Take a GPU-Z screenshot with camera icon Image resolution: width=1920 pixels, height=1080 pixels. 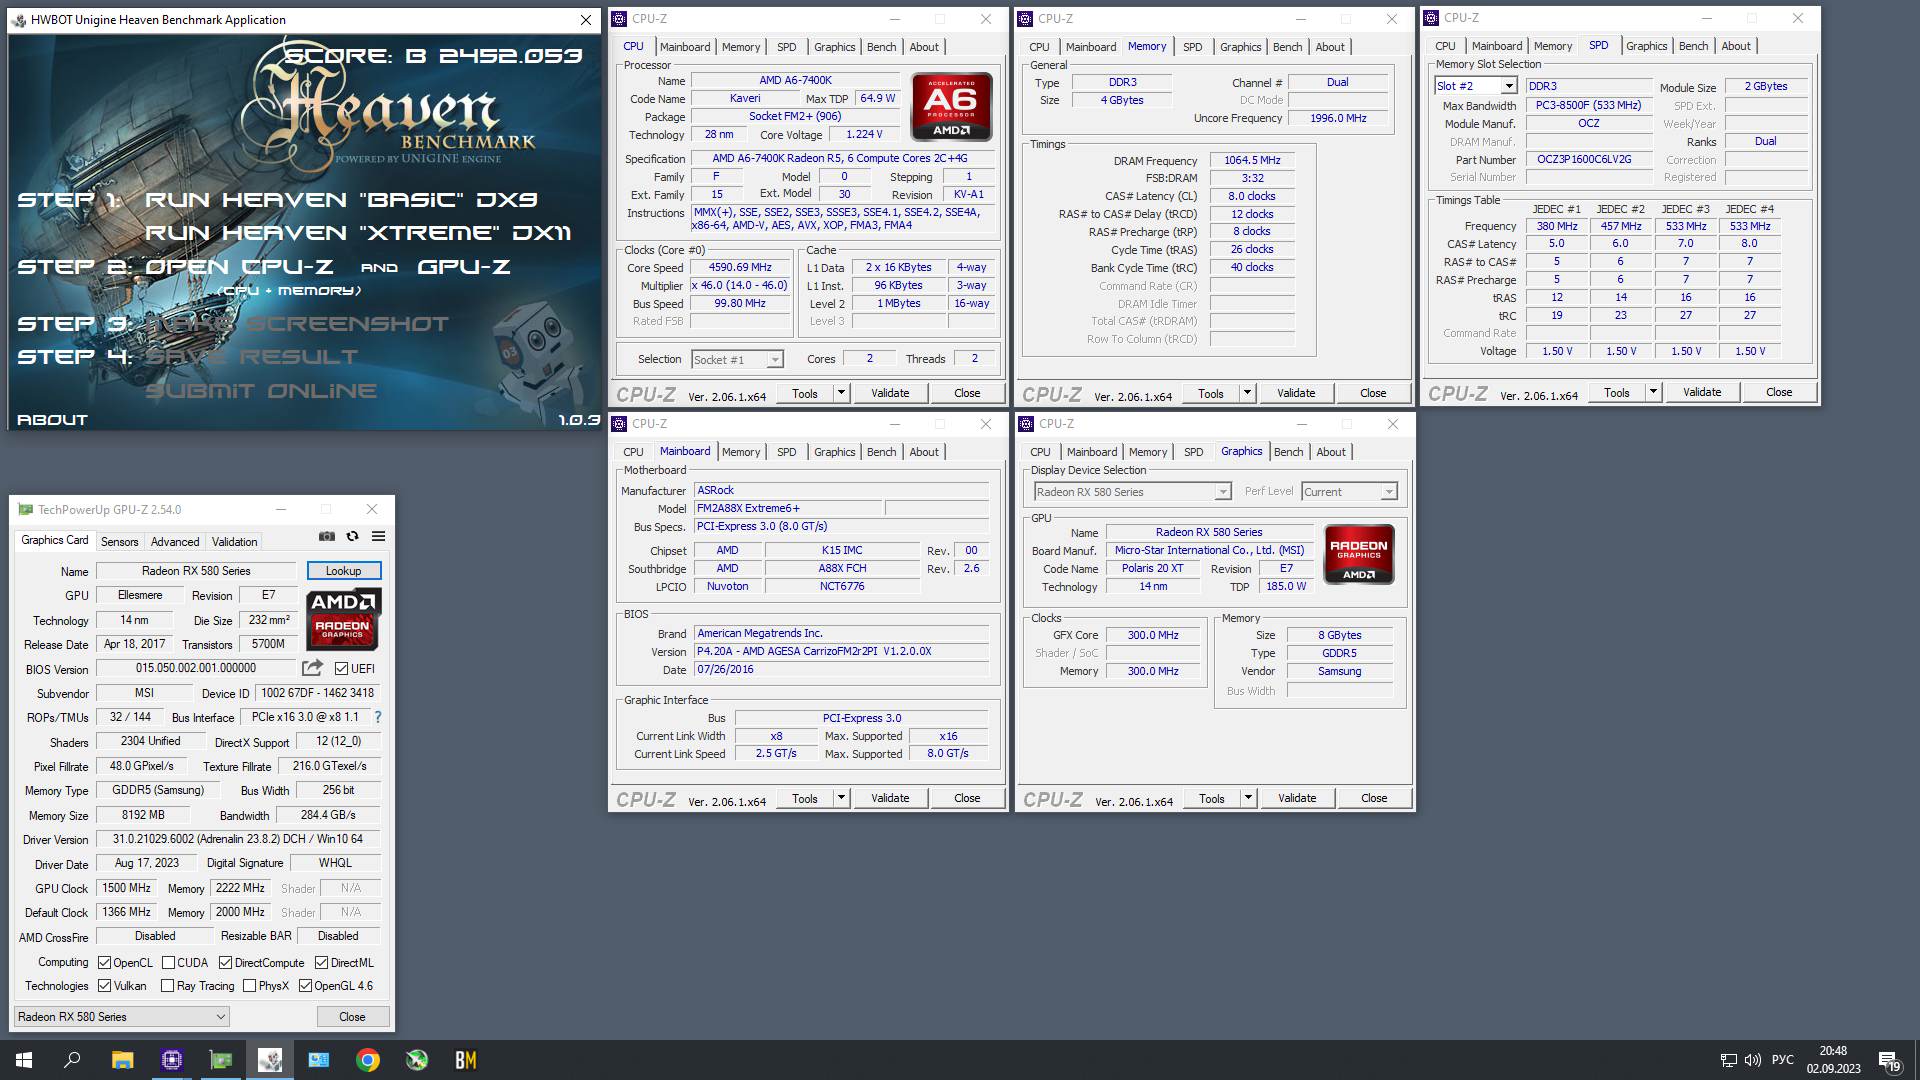tap(327, 537)
